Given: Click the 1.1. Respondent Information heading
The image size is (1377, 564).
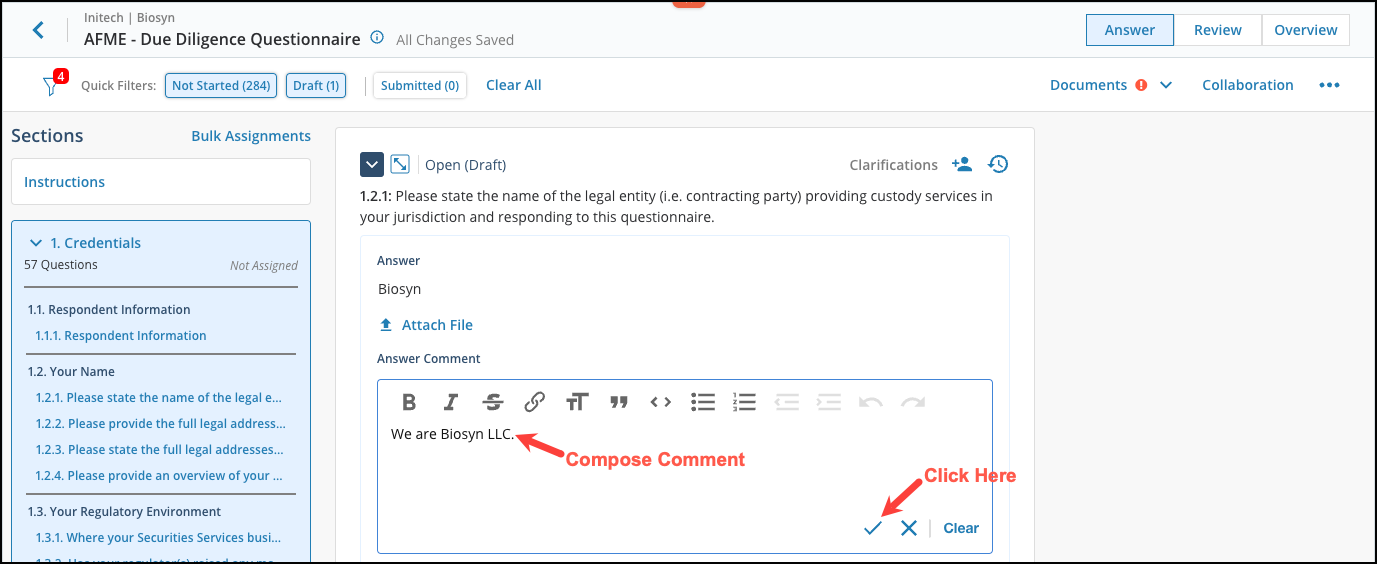Looking at the screenshot, I should 109,310.
